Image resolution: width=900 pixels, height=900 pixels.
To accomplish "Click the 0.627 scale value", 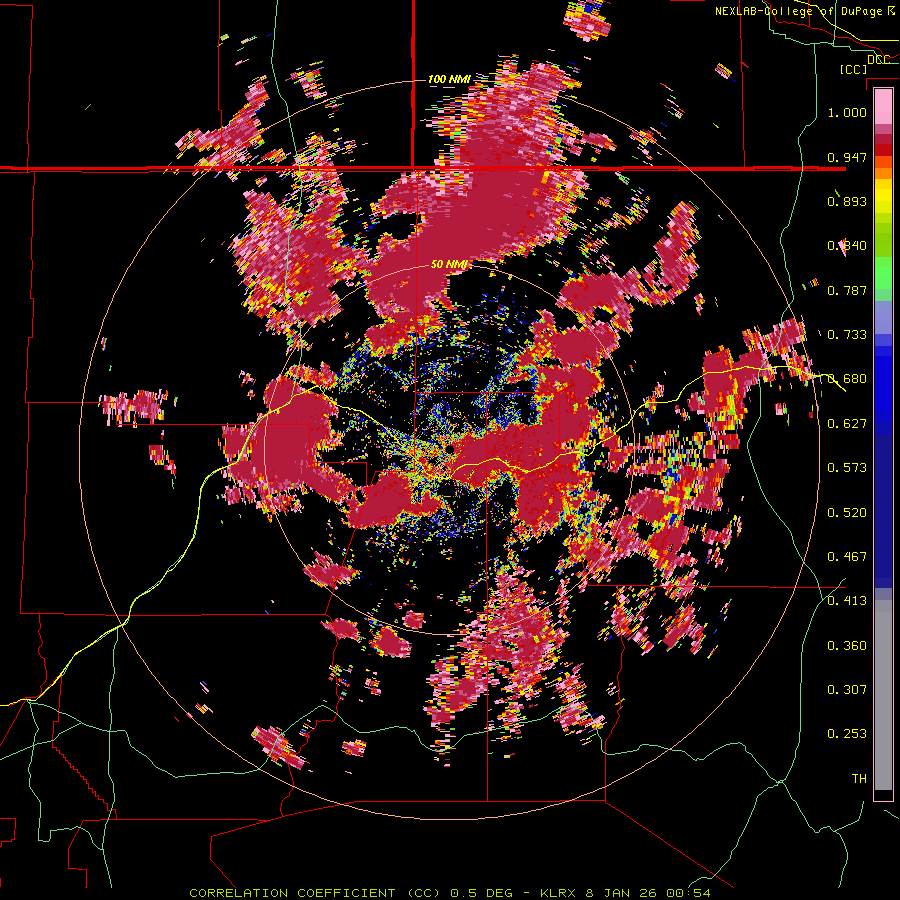I will click(847, 424).
